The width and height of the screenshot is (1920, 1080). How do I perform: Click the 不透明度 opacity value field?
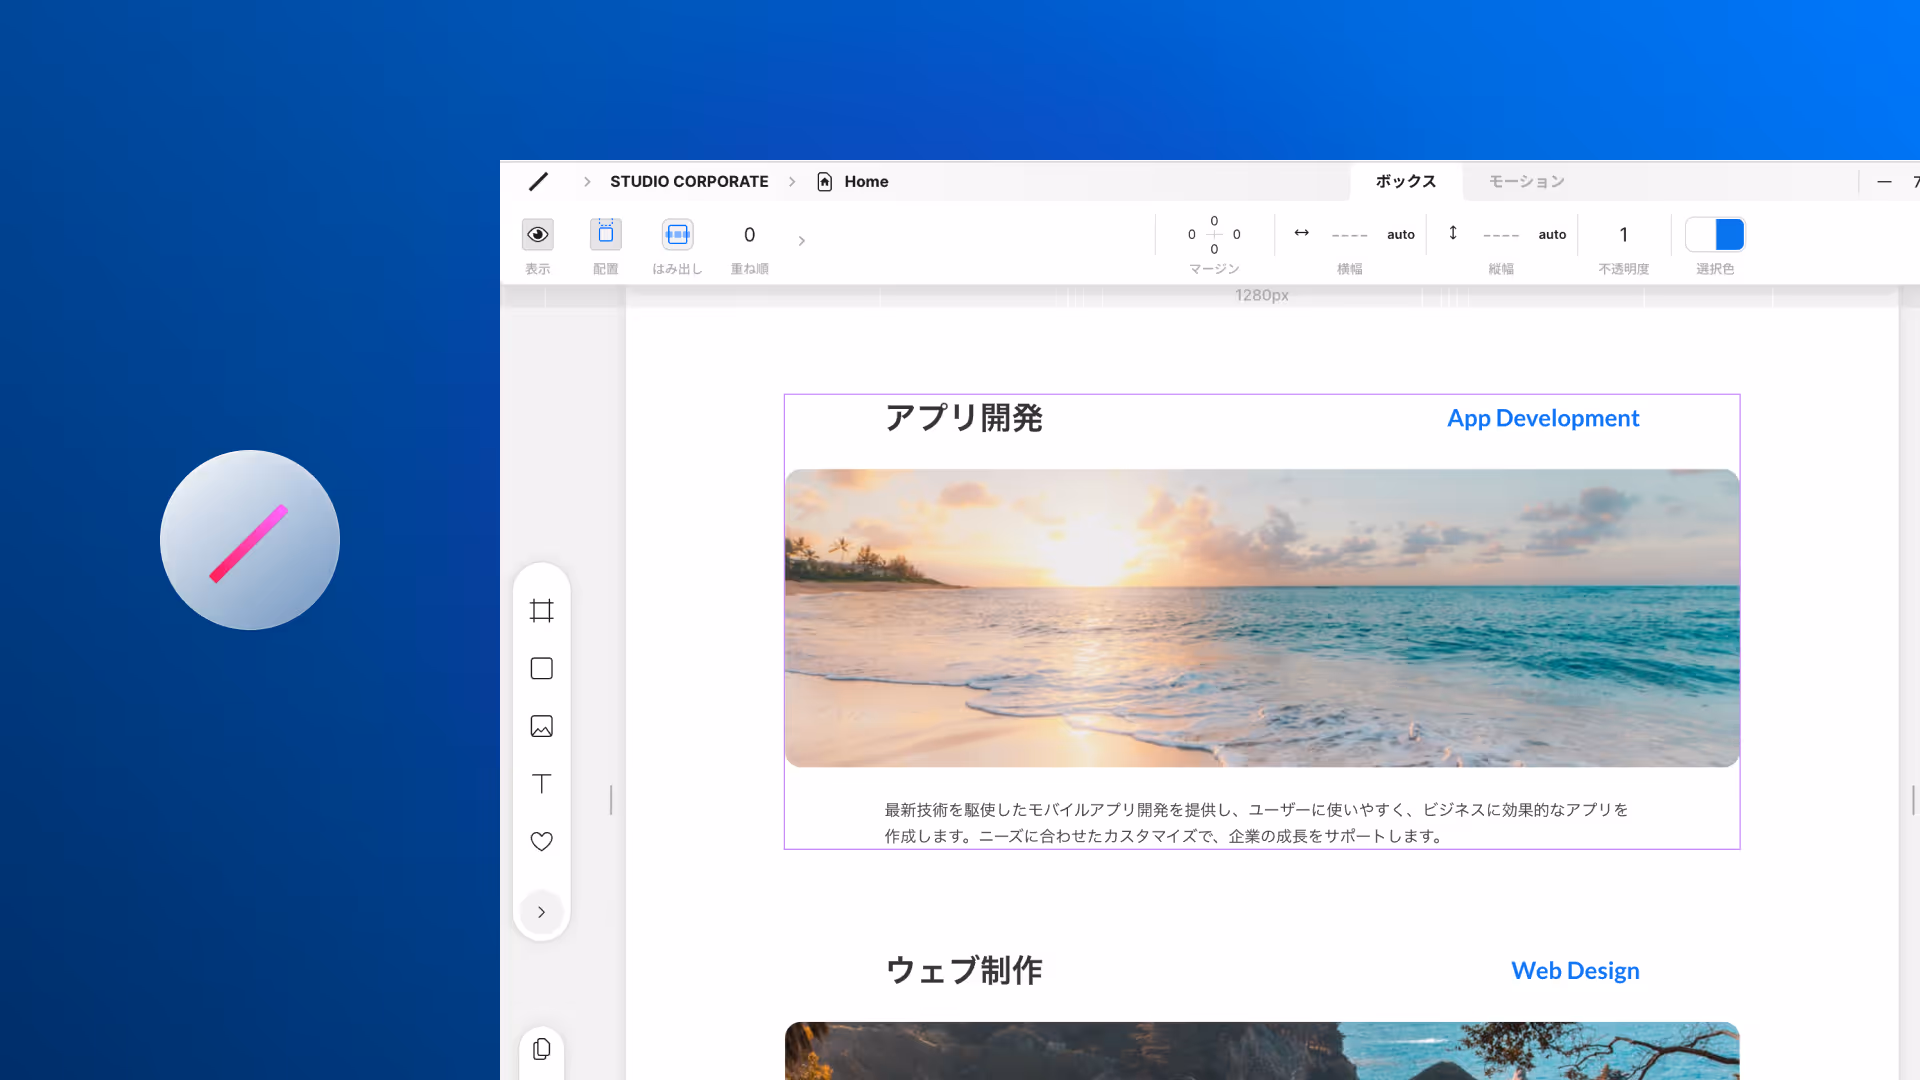pos(1623,234)
